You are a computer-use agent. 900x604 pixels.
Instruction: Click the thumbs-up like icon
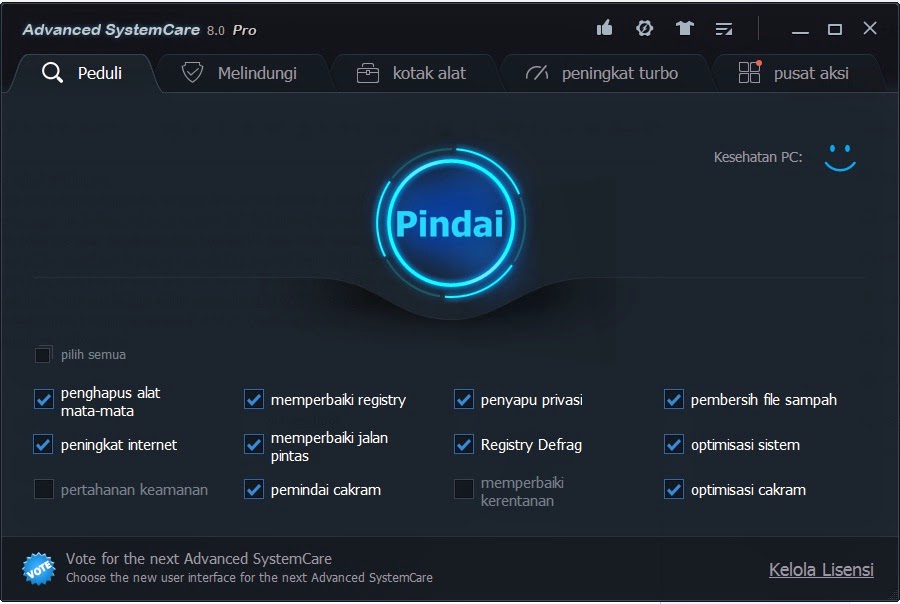[x=604, y=28]
